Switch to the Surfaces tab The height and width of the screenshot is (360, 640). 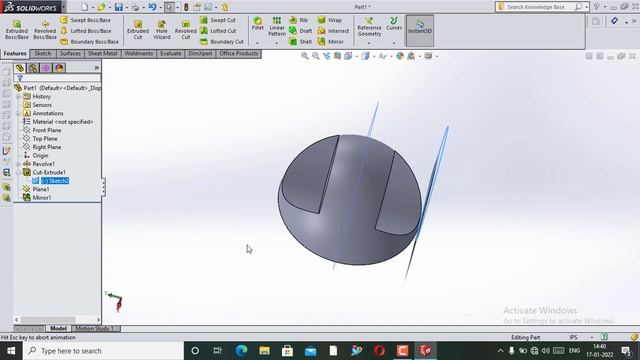[x=70, y=53]
